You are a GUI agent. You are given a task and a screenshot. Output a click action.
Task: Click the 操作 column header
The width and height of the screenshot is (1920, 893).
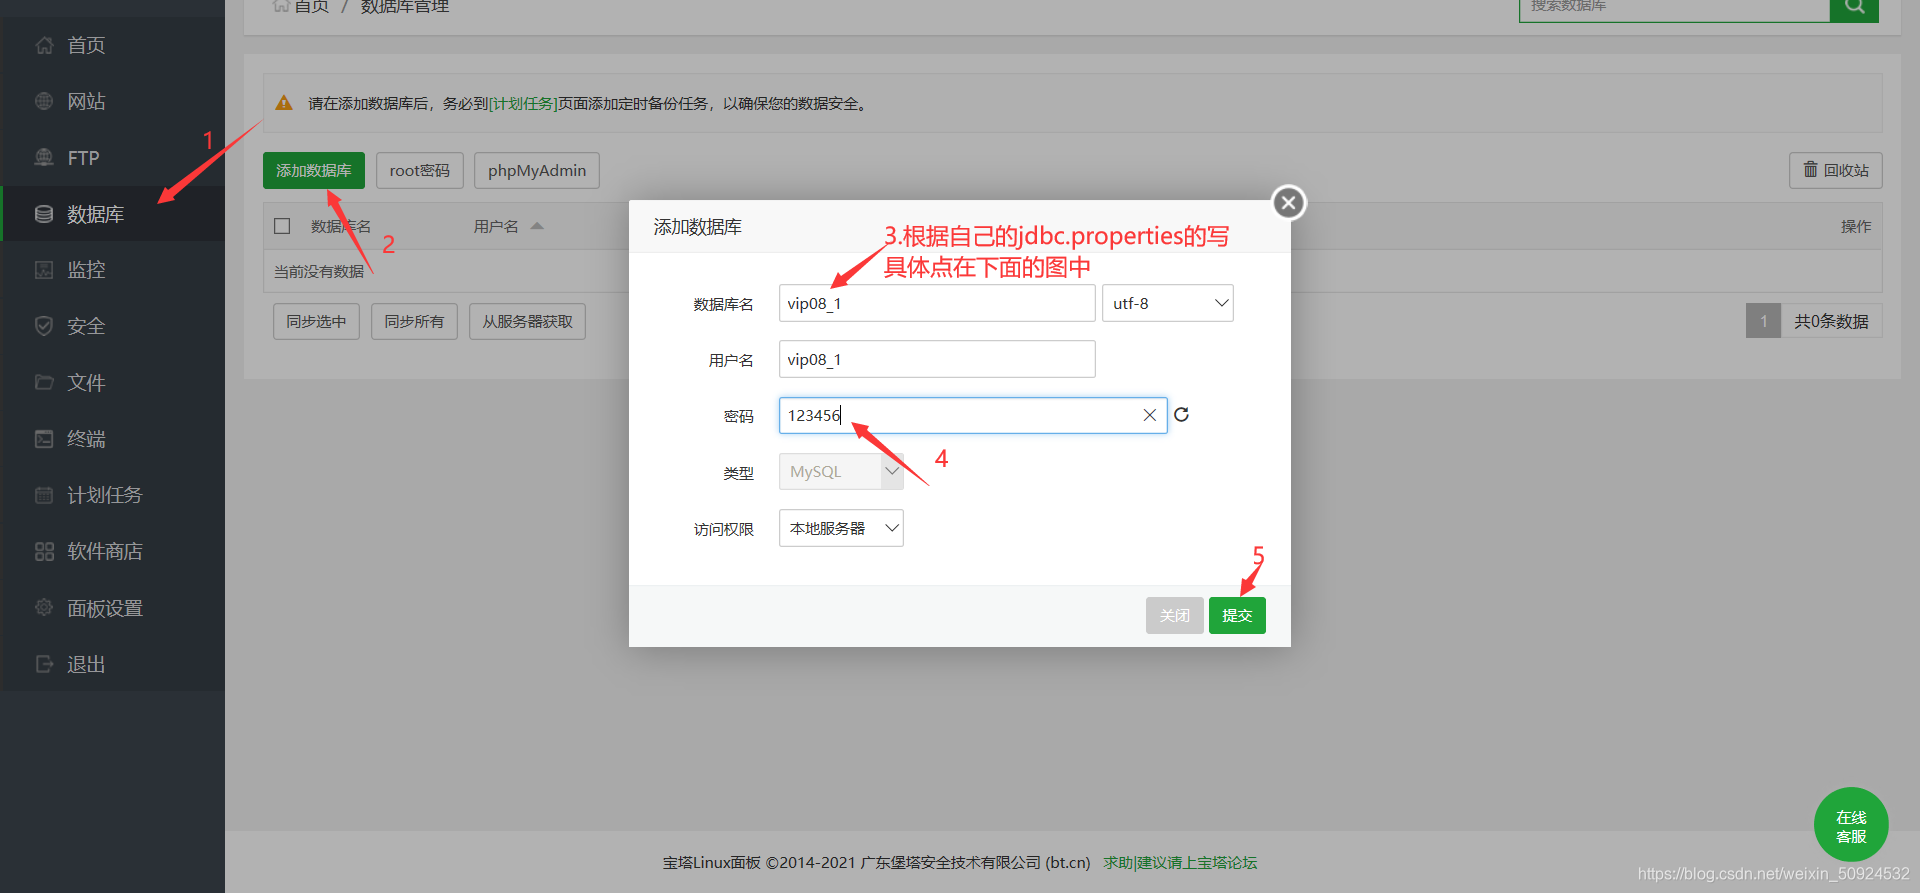coord(1856,226)
